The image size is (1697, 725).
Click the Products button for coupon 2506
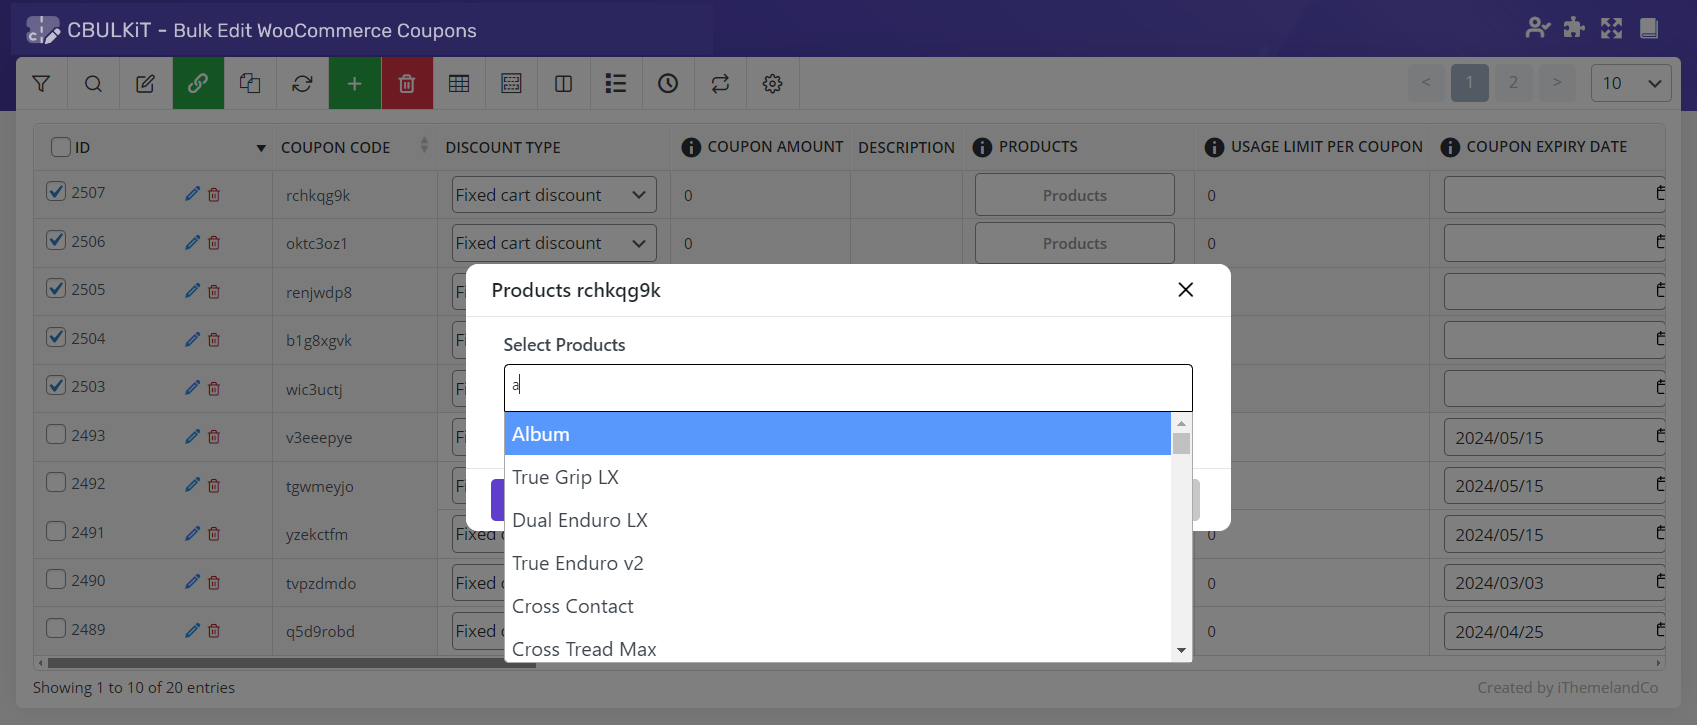tap(1074, 243)
